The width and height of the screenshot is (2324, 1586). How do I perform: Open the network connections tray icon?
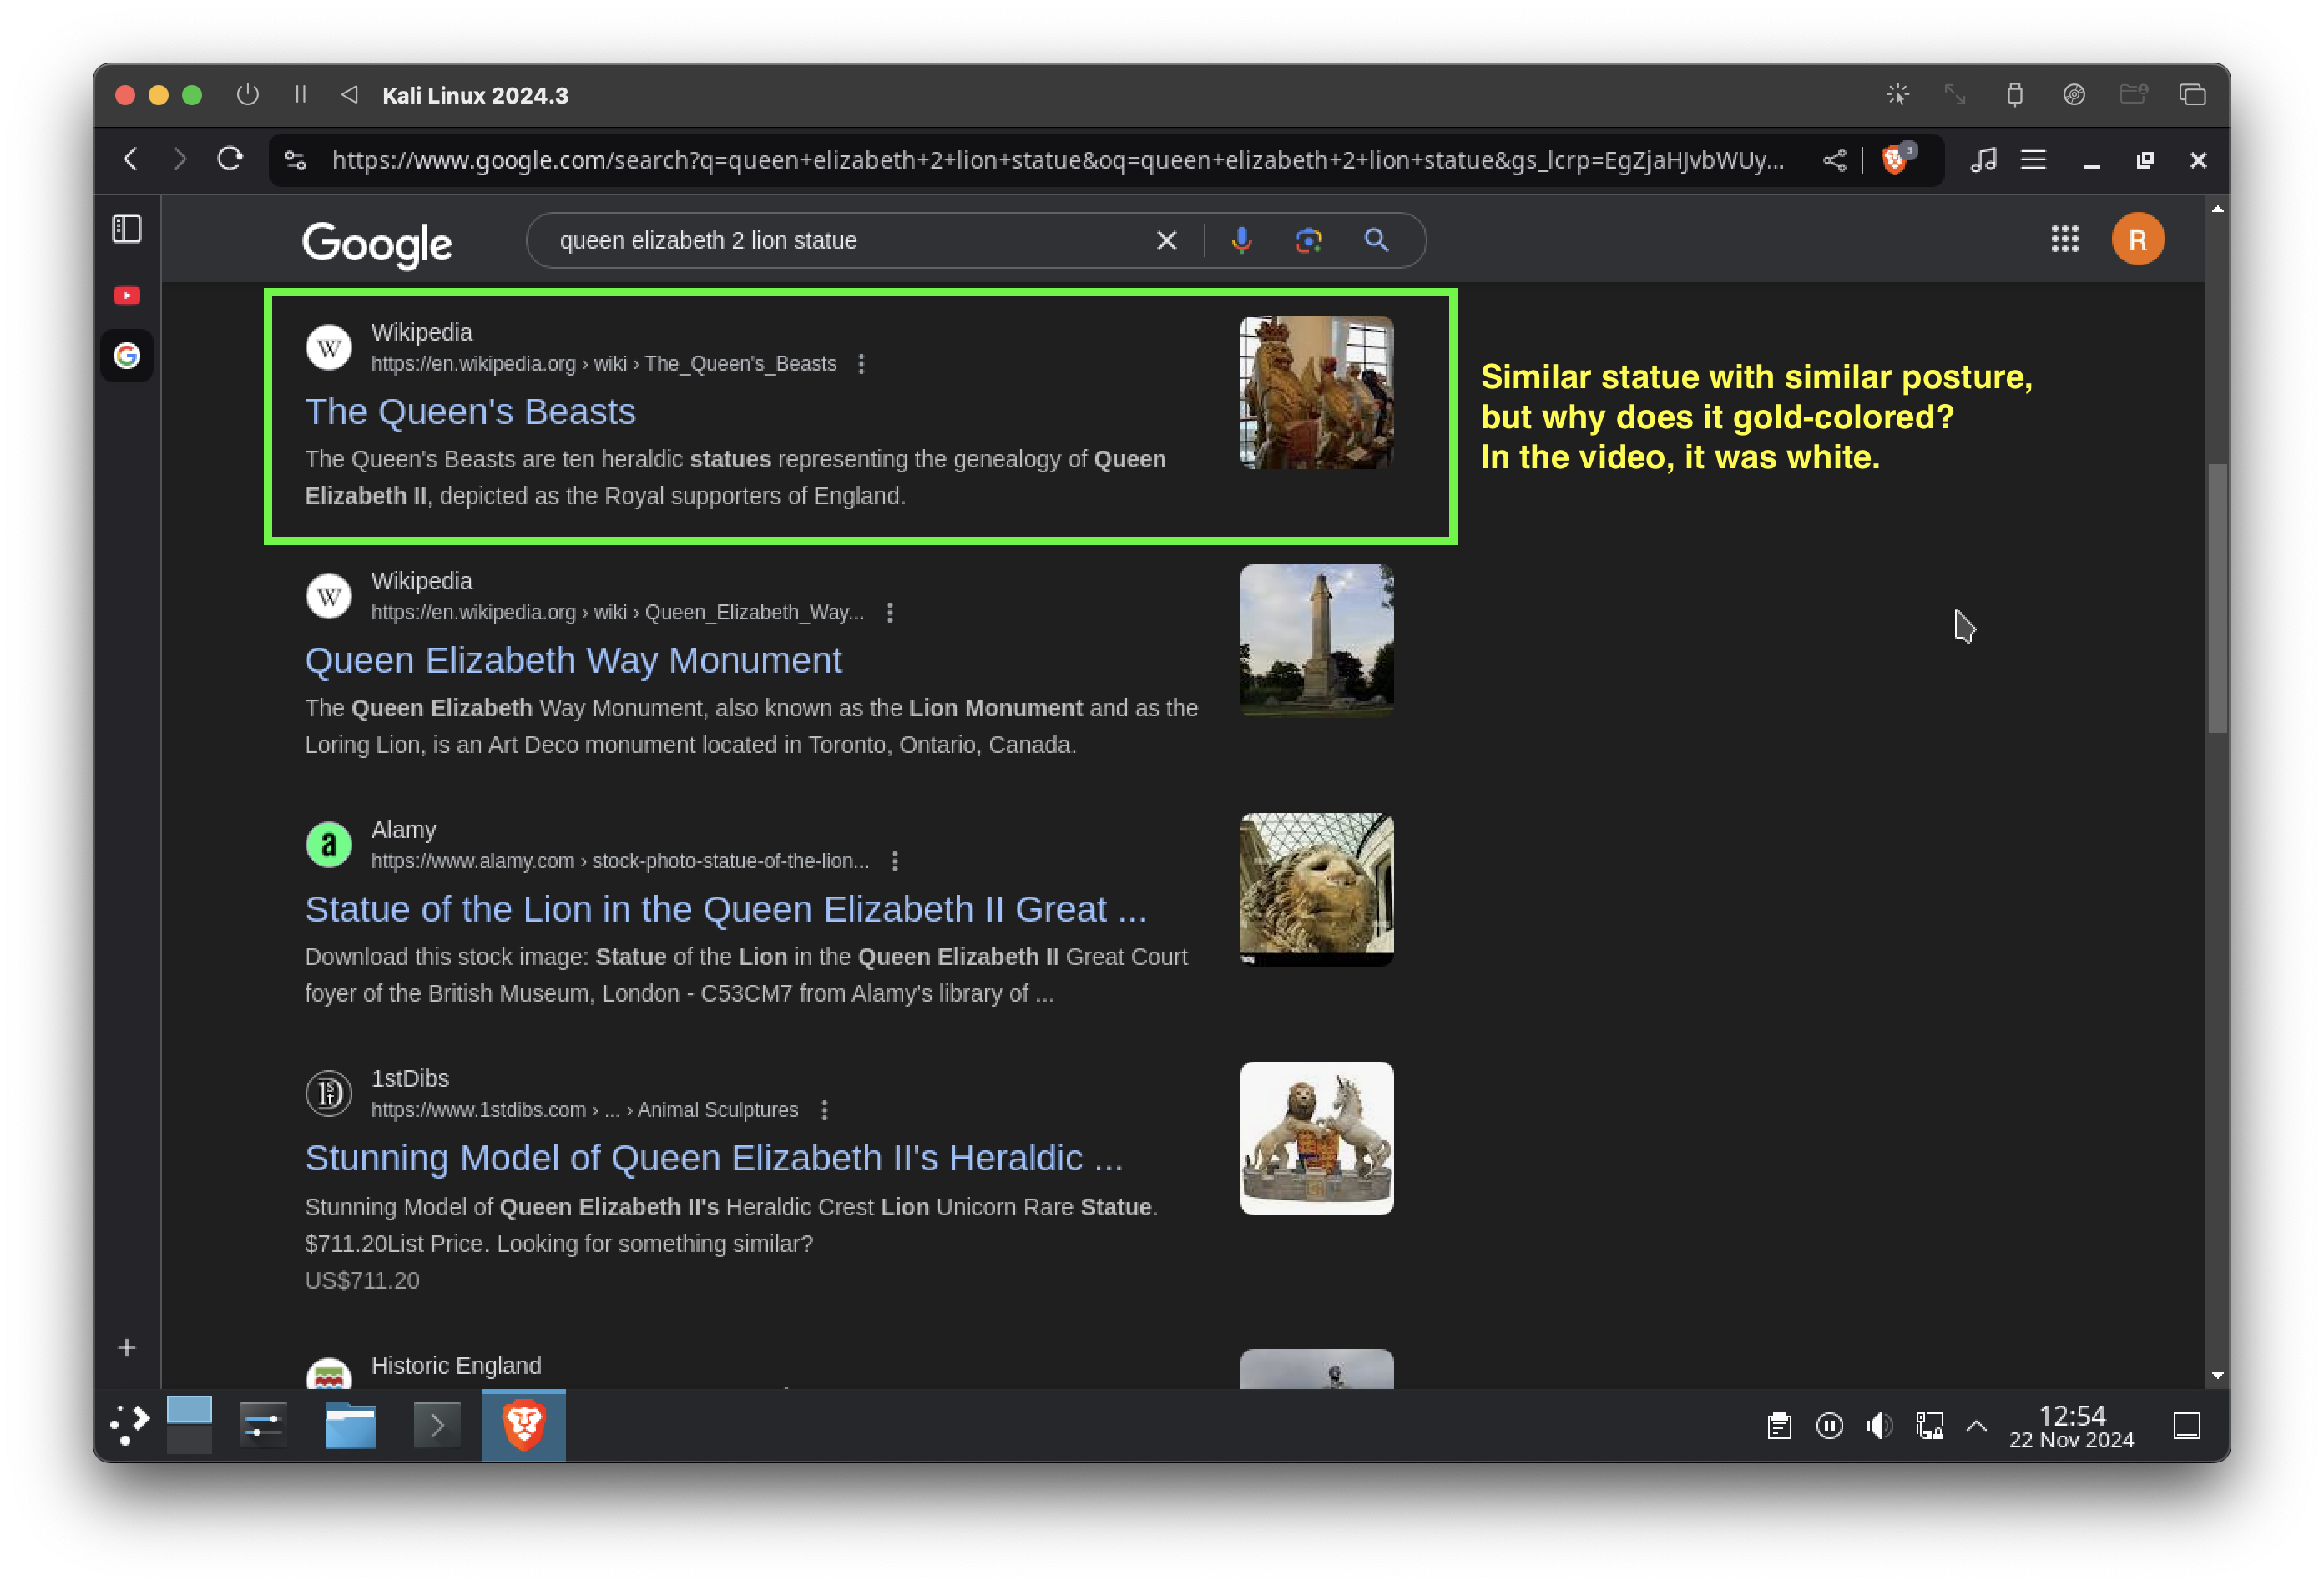point(1929,1426)
